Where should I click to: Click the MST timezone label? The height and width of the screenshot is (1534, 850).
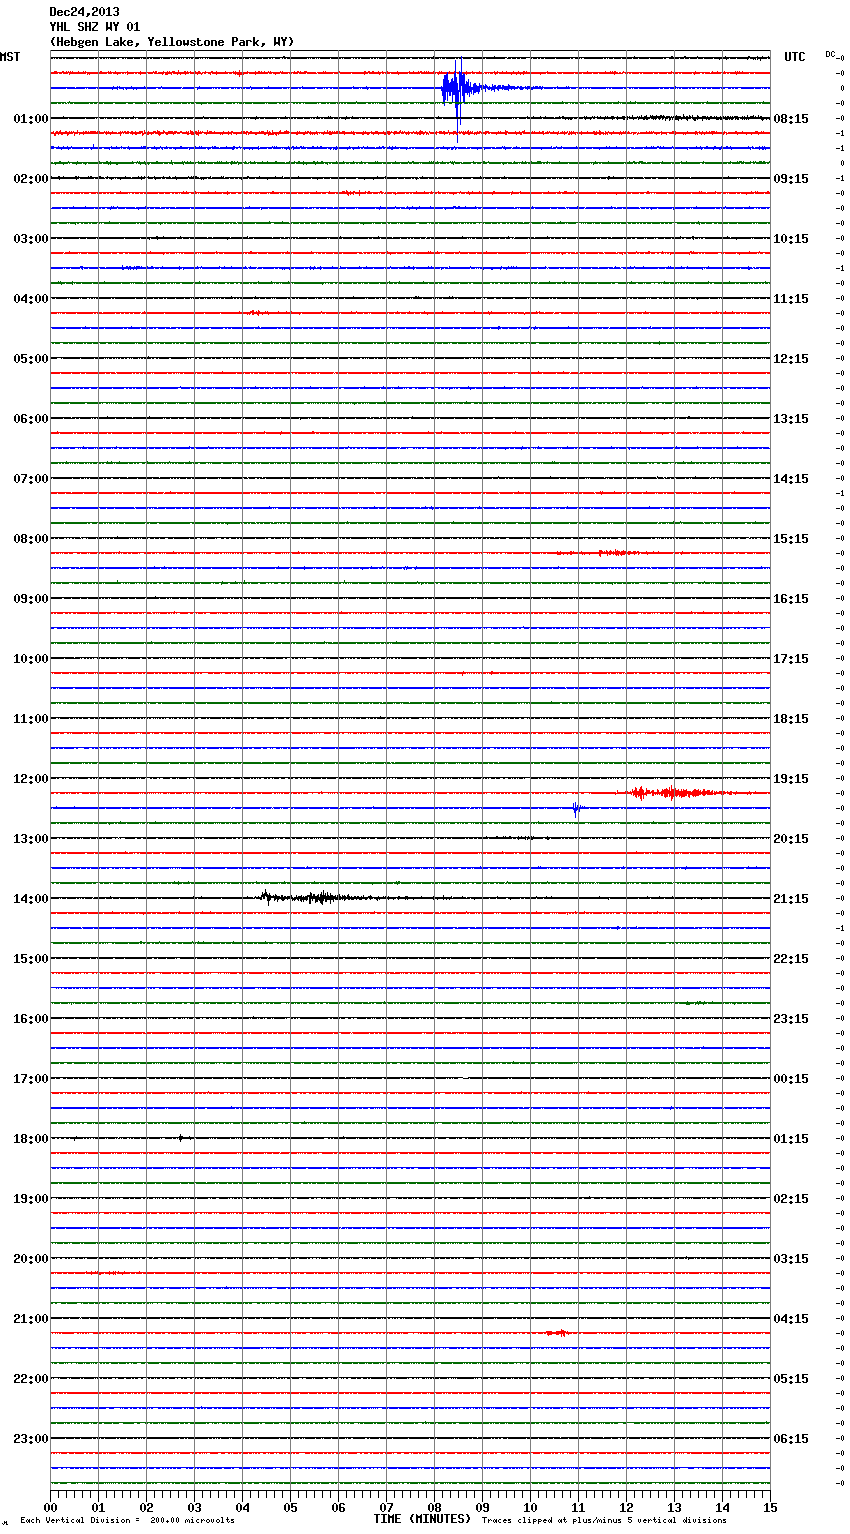coord(10,57)
